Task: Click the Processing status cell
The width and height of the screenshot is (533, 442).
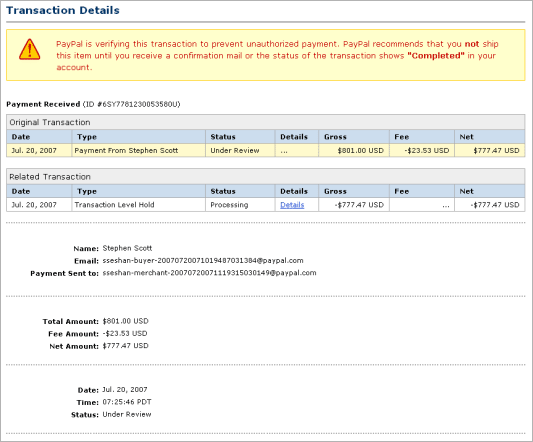Action: 240,205
